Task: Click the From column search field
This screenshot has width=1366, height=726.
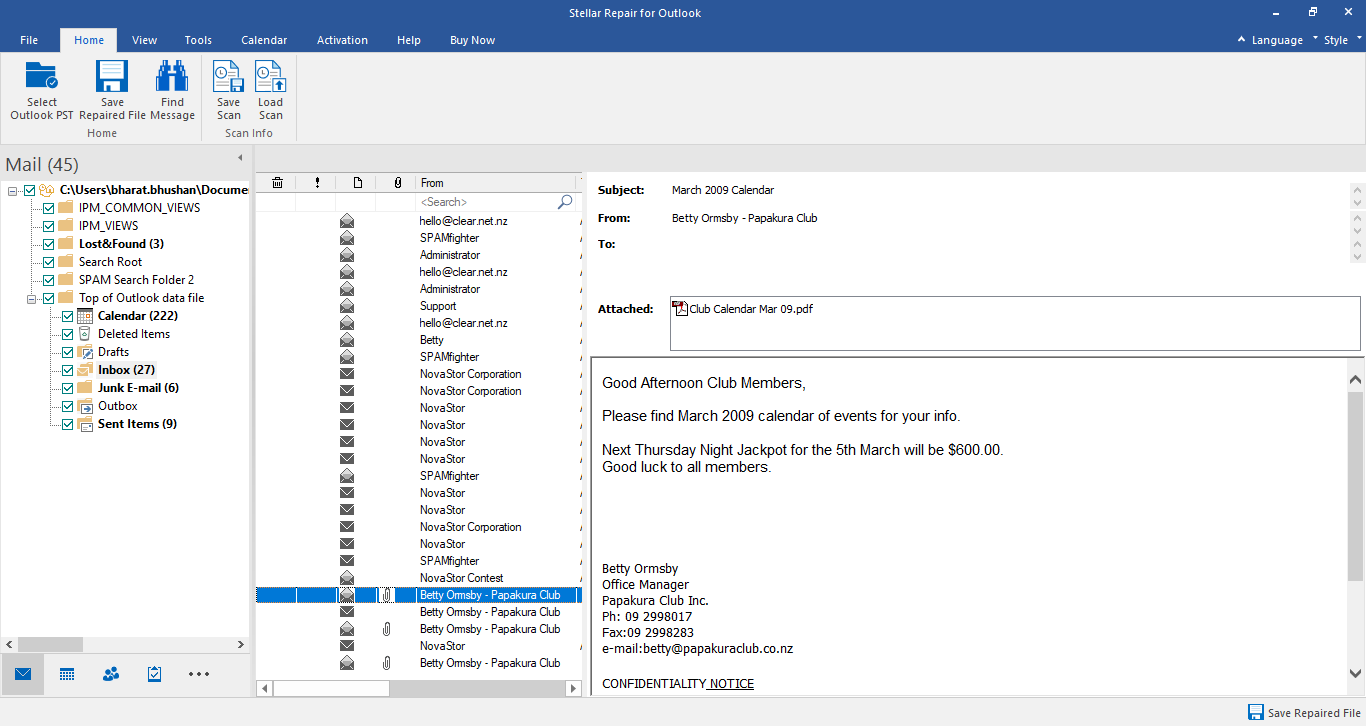Action: click(486, 202)
